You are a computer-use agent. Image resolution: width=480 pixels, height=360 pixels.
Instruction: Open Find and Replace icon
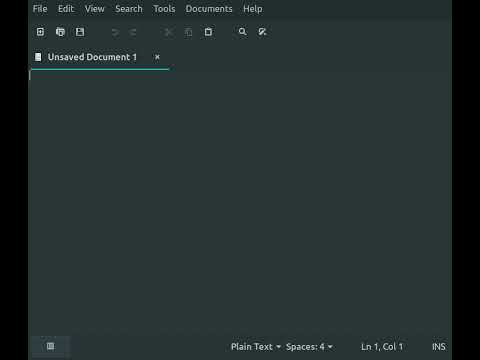pos(262,32)
